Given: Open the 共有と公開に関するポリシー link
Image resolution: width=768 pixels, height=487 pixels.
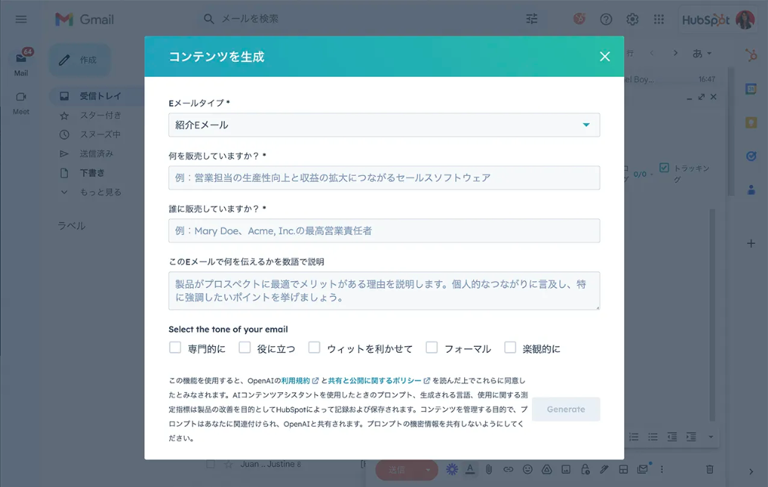Looking at the screenshot, I should coord(375,381).
